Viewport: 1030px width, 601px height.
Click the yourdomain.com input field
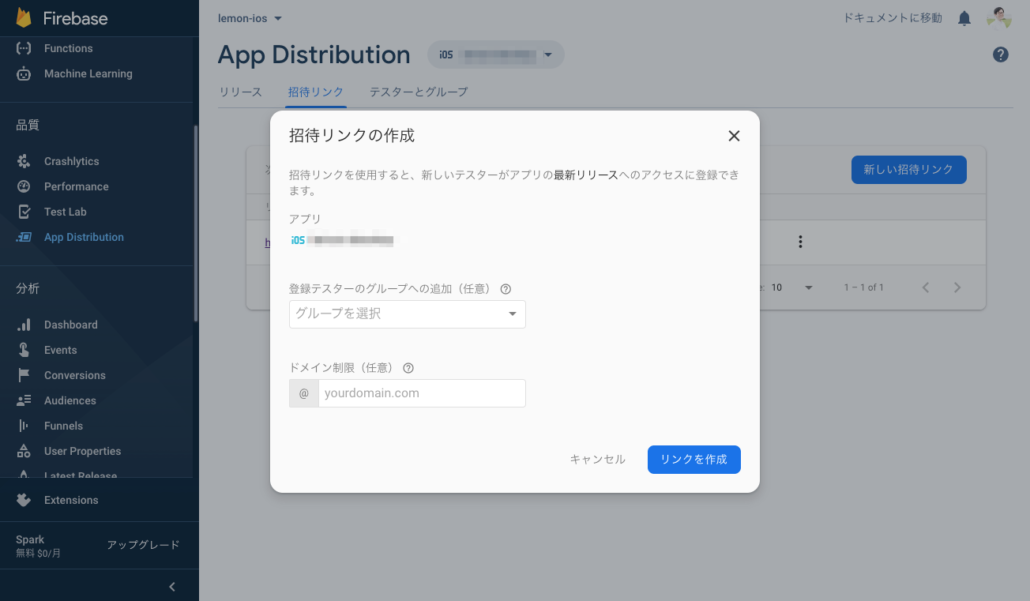[x=421, y=393]
